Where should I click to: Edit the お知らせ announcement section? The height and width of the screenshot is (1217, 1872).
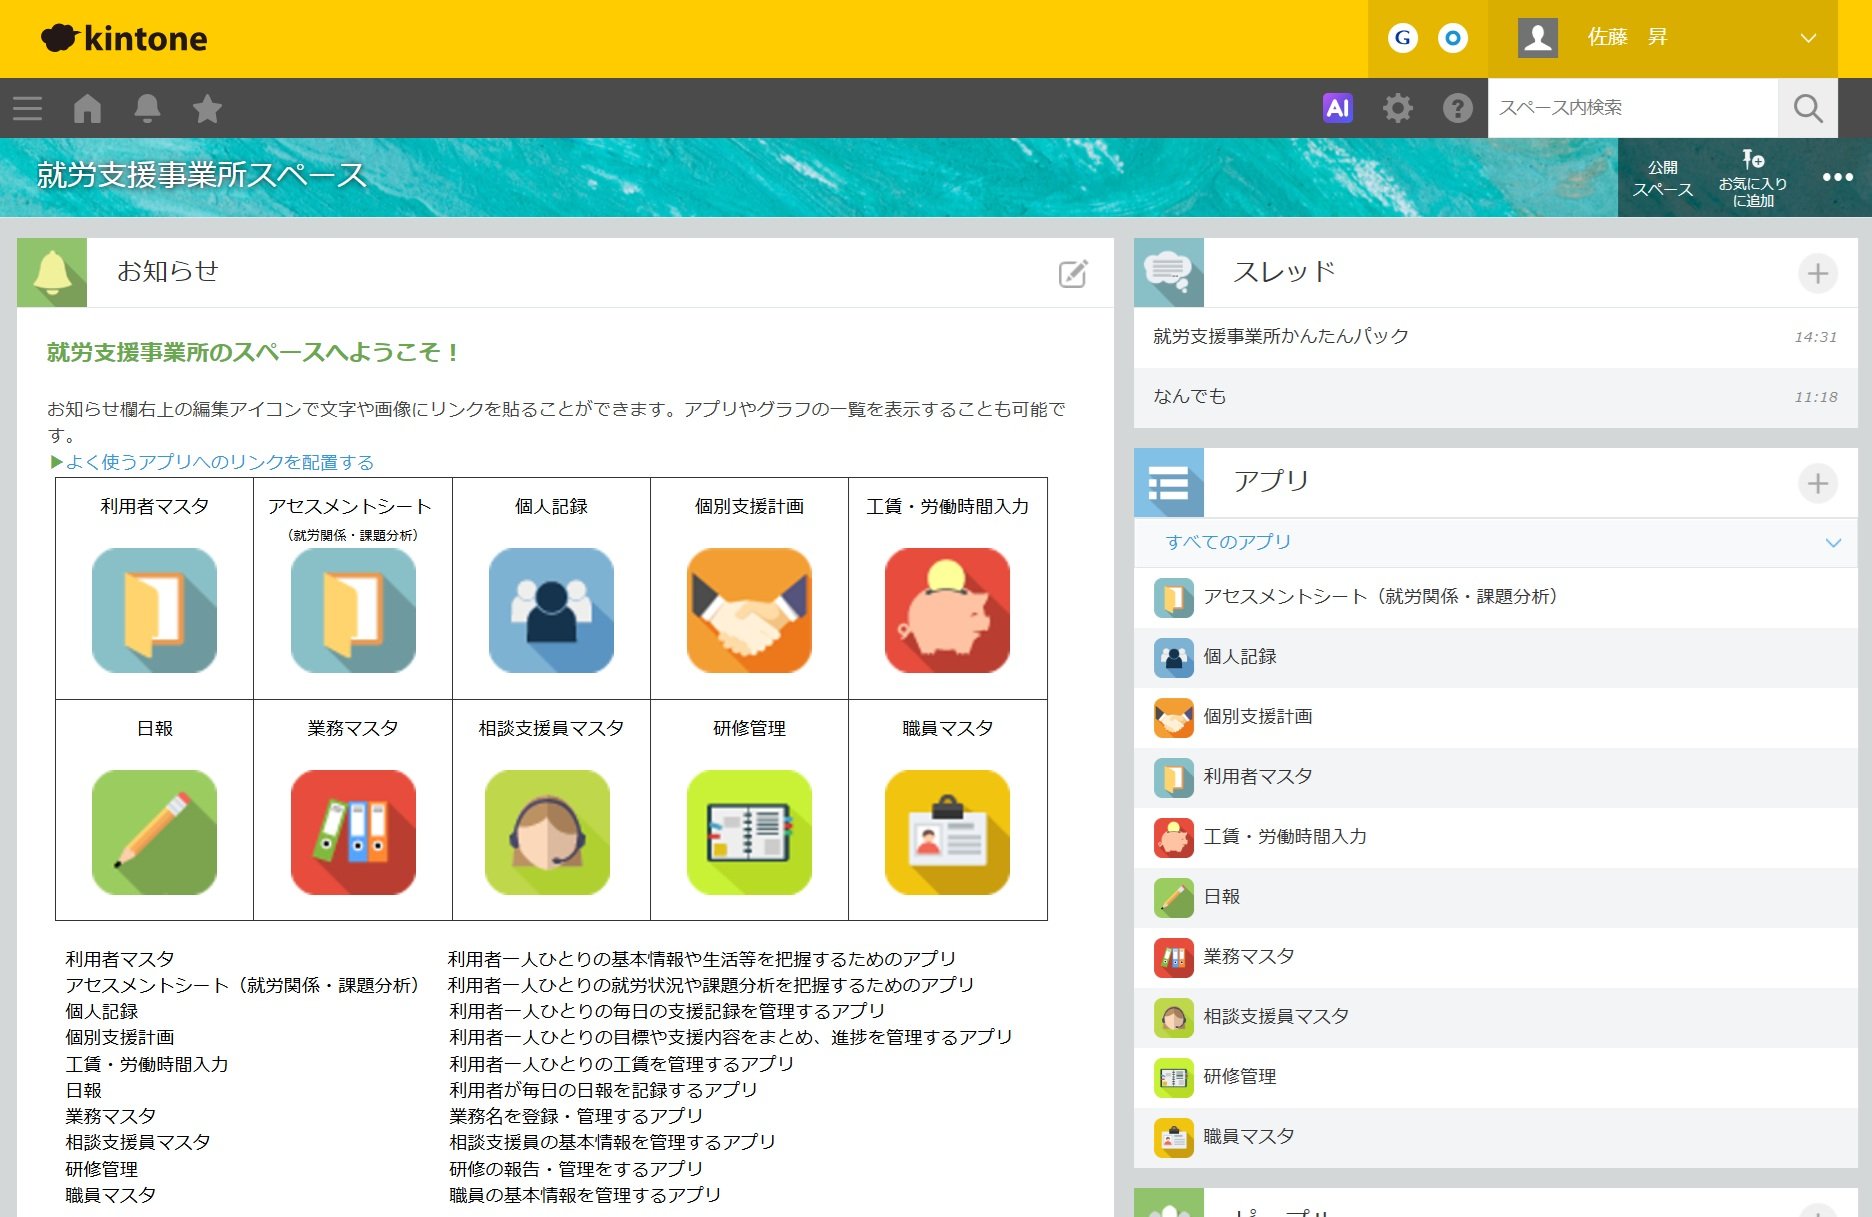coord(1072,273)
